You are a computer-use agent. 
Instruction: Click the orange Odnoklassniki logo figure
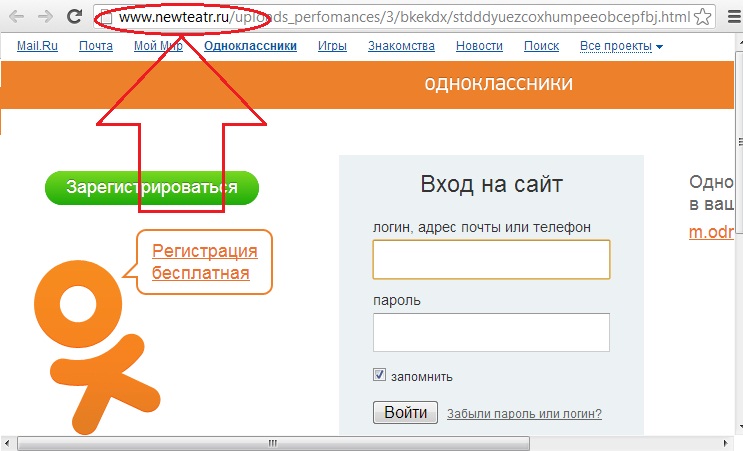point(96,347)
